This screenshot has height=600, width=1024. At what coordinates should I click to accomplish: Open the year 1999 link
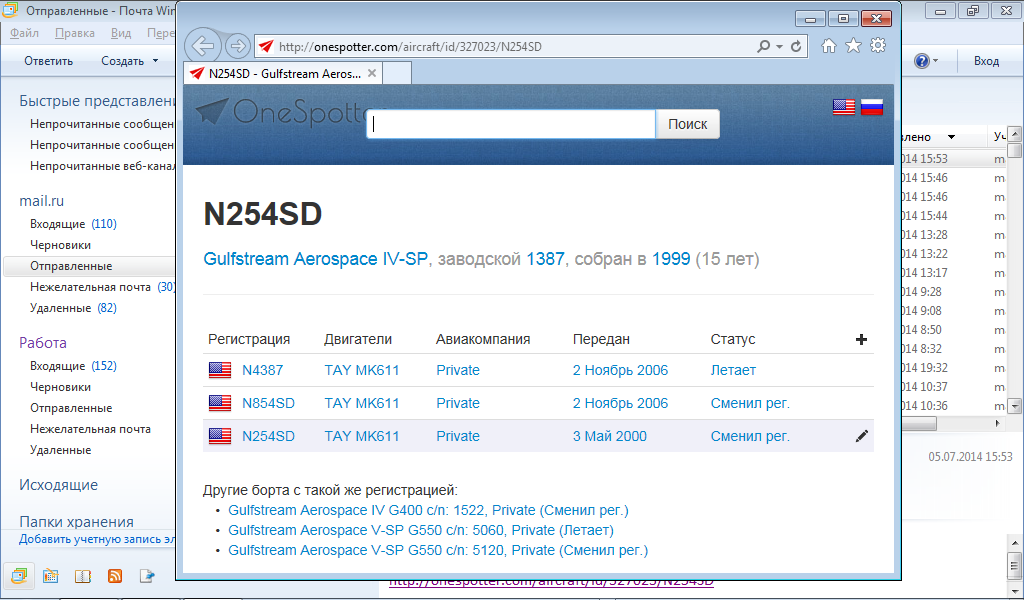click(x=671, y=259)
